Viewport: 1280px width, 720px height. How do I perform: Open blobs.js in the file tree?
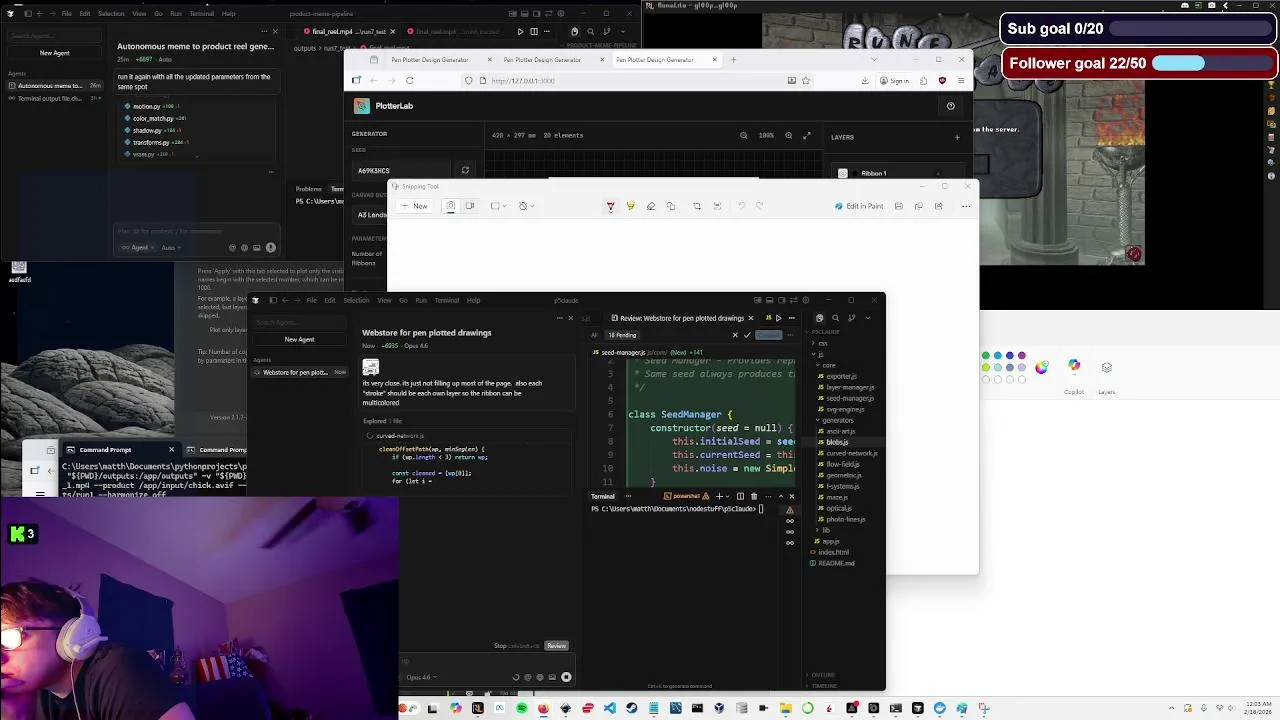(835, 442)
